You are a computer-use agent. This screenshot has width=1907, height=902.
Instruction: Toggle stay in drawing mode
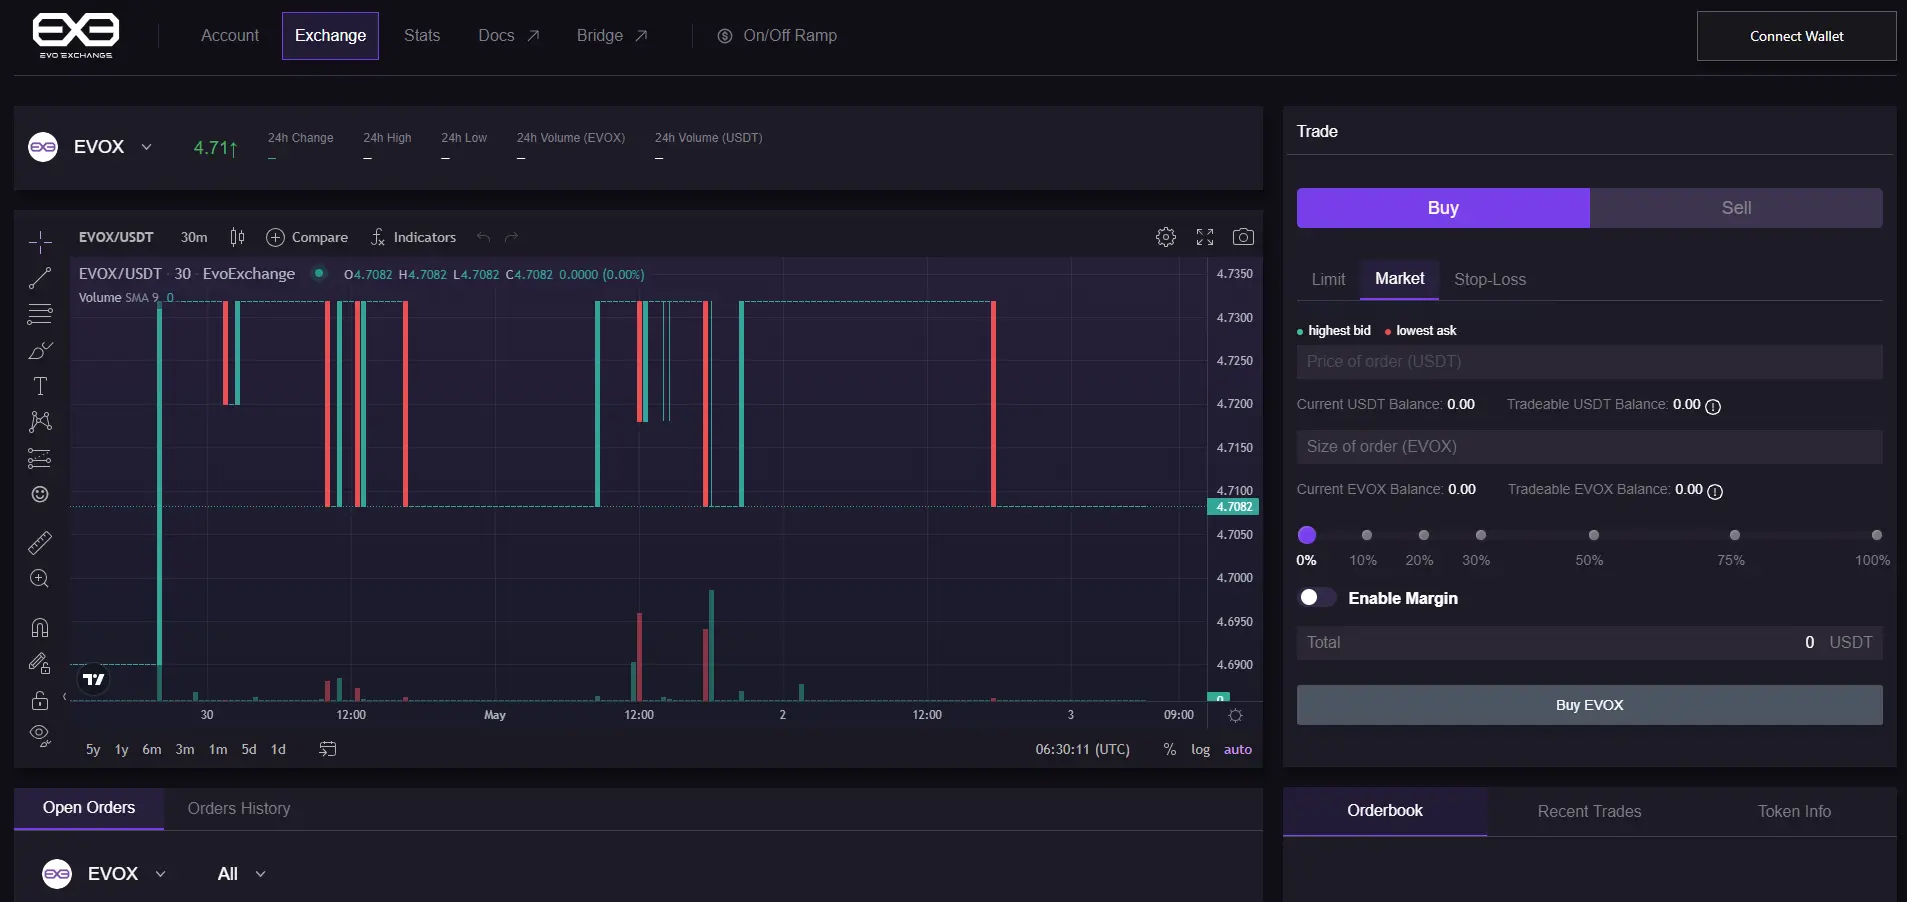click(x=40, y=664)
